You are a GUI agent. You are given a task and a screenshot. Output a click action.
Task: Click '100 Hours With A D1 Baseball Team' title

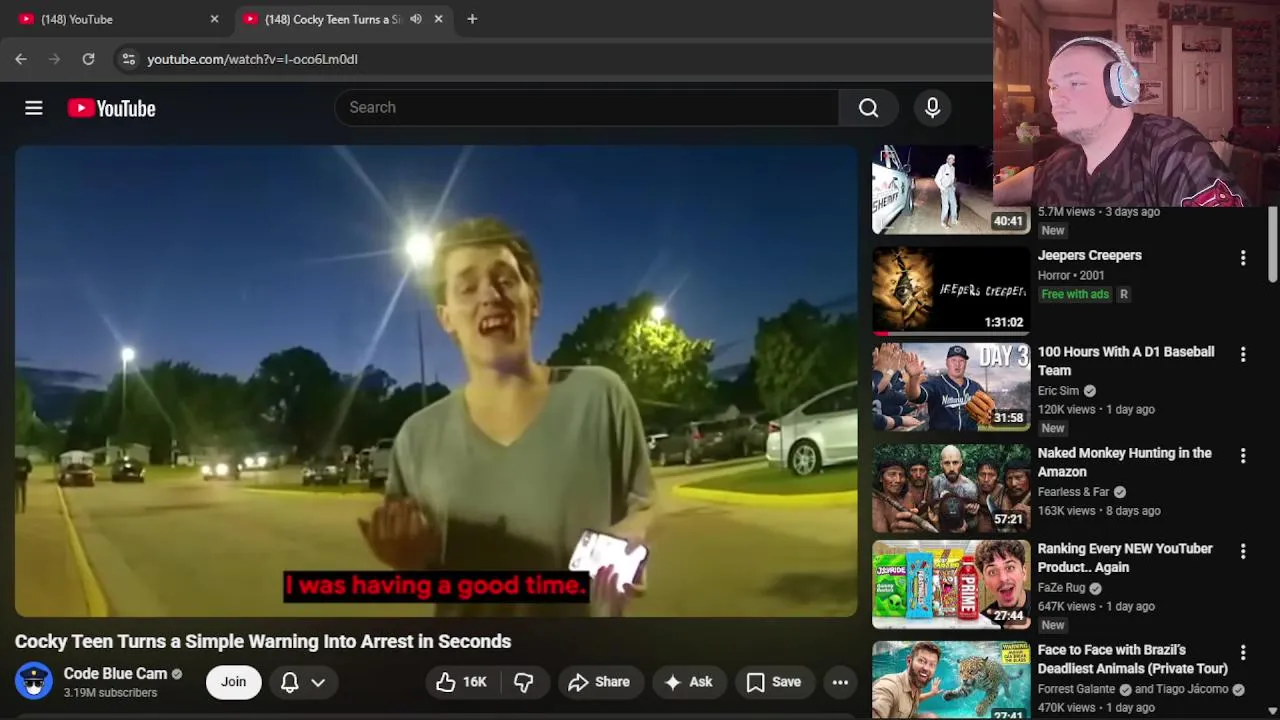point(1126,361)
